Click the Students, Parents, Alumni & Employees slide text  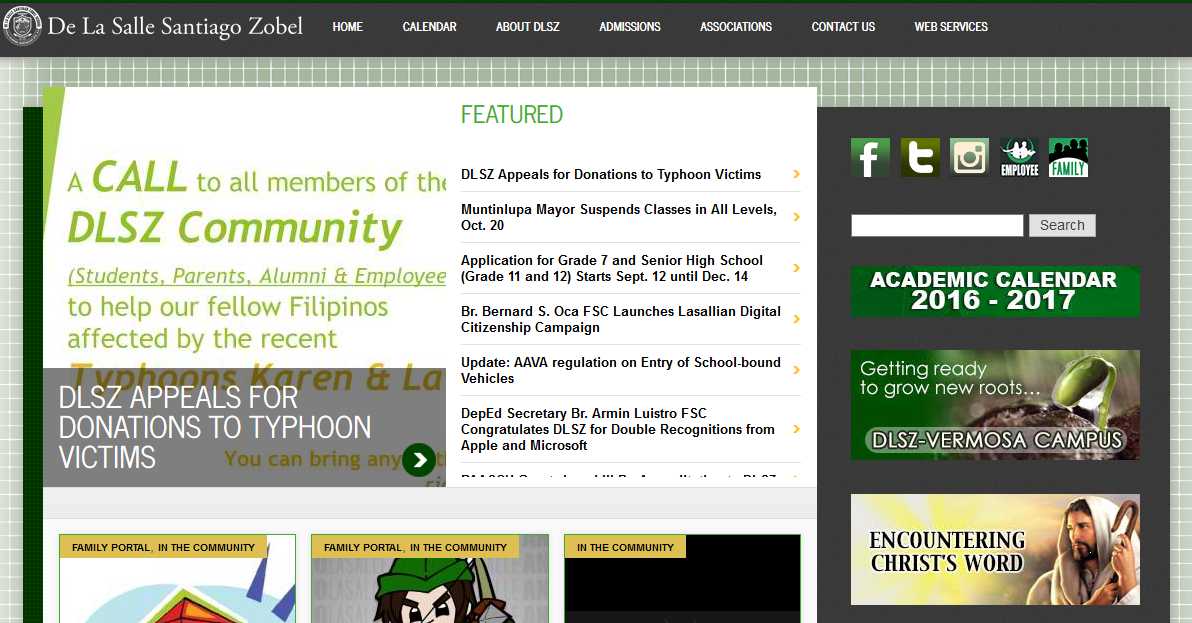(x=256, y=276)
